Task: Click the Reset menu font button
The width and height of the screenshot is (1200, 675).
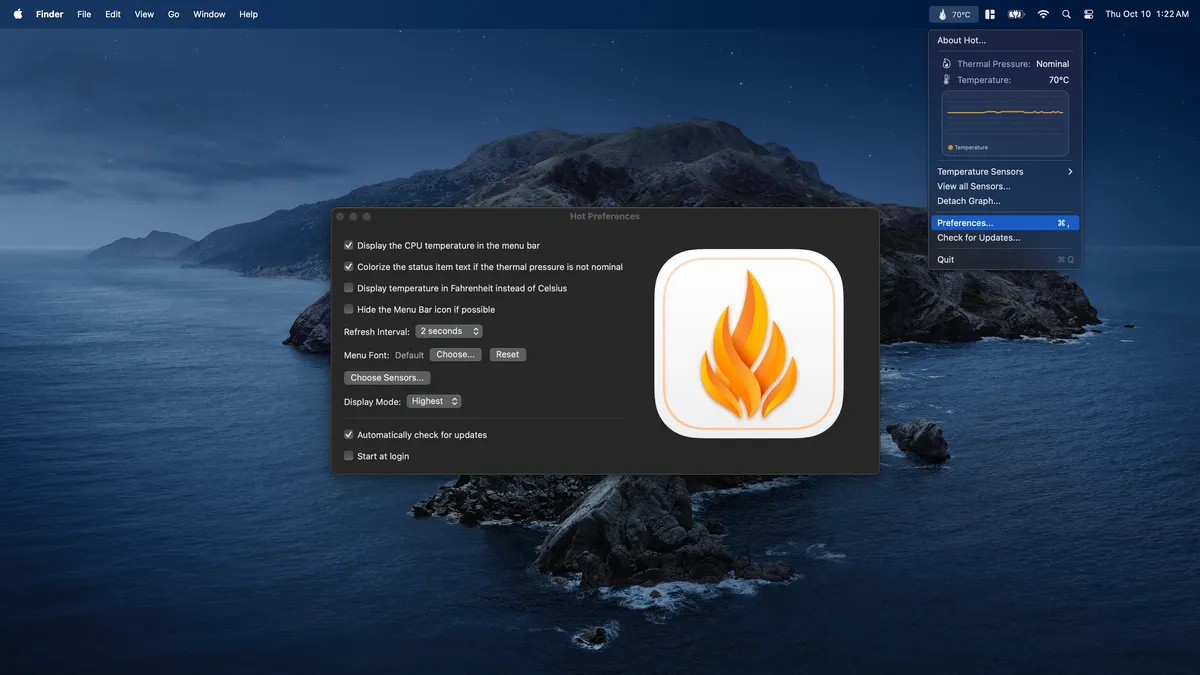Action: pos(507,354)
